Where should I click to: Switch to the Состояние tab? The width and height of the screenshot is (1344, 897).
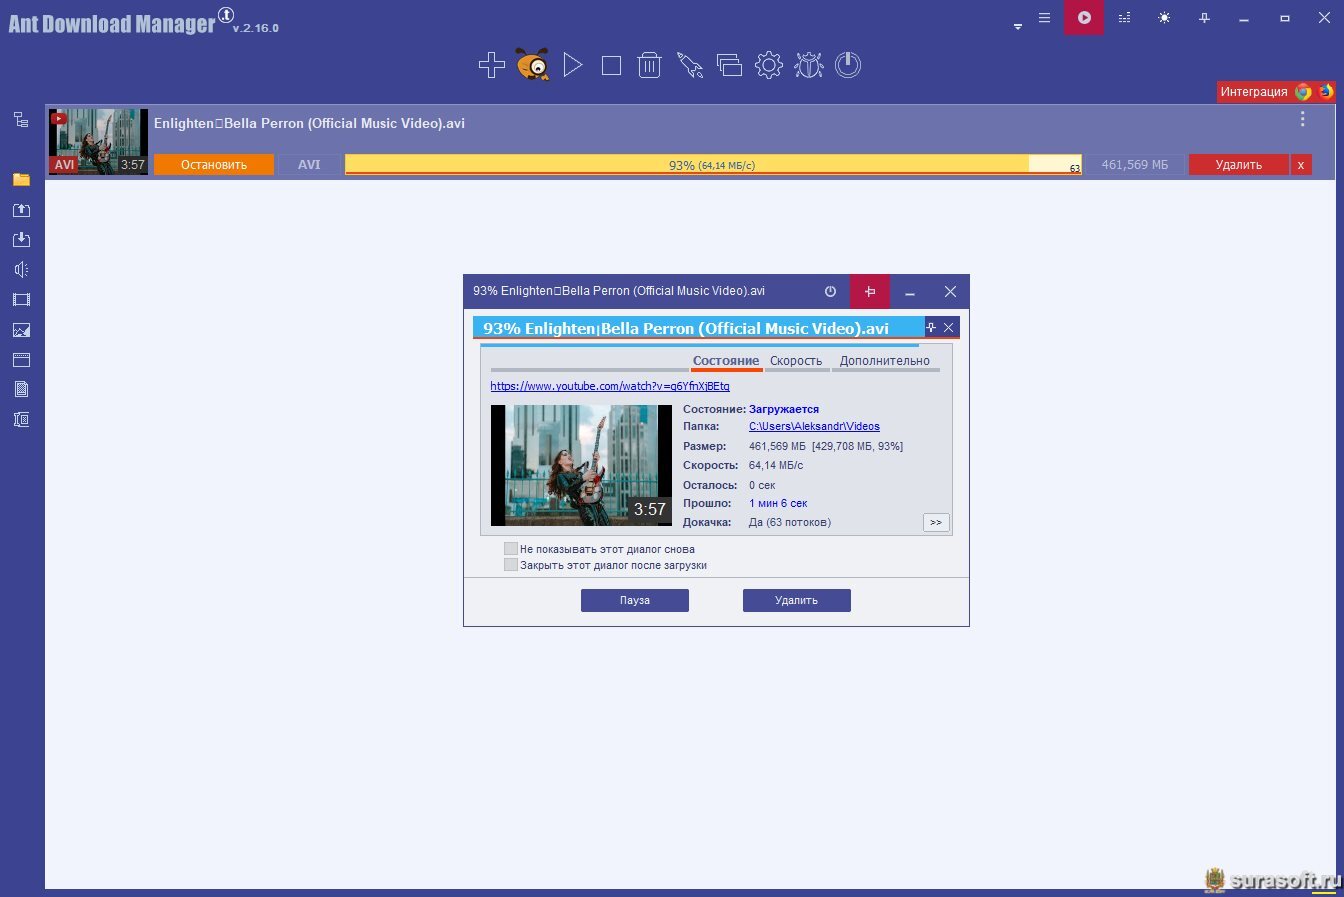726,361
